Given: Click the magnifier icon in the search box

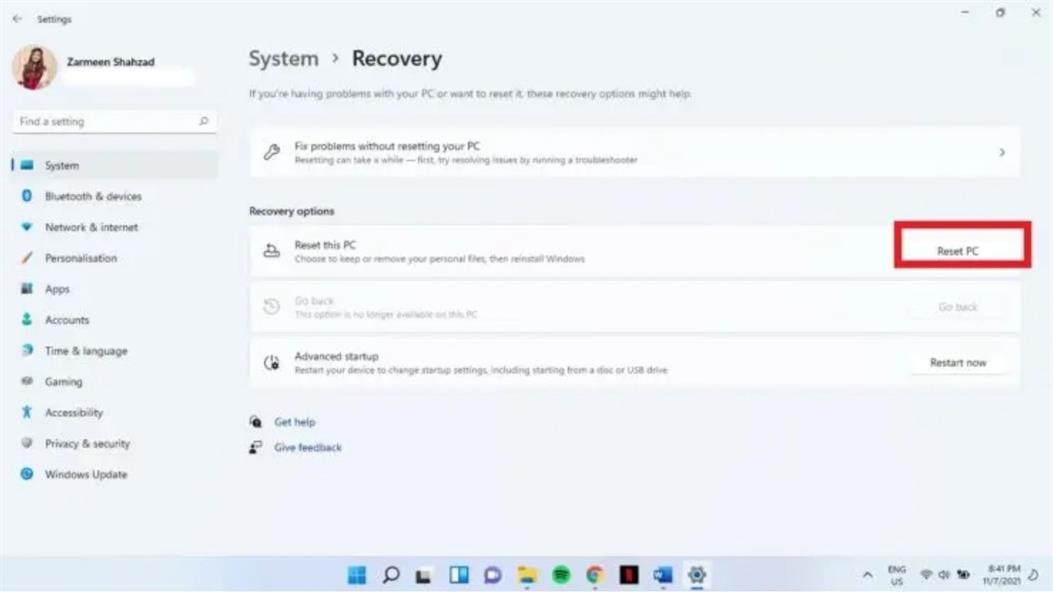Looking at the screenshot, I should (x=203, y=122).
